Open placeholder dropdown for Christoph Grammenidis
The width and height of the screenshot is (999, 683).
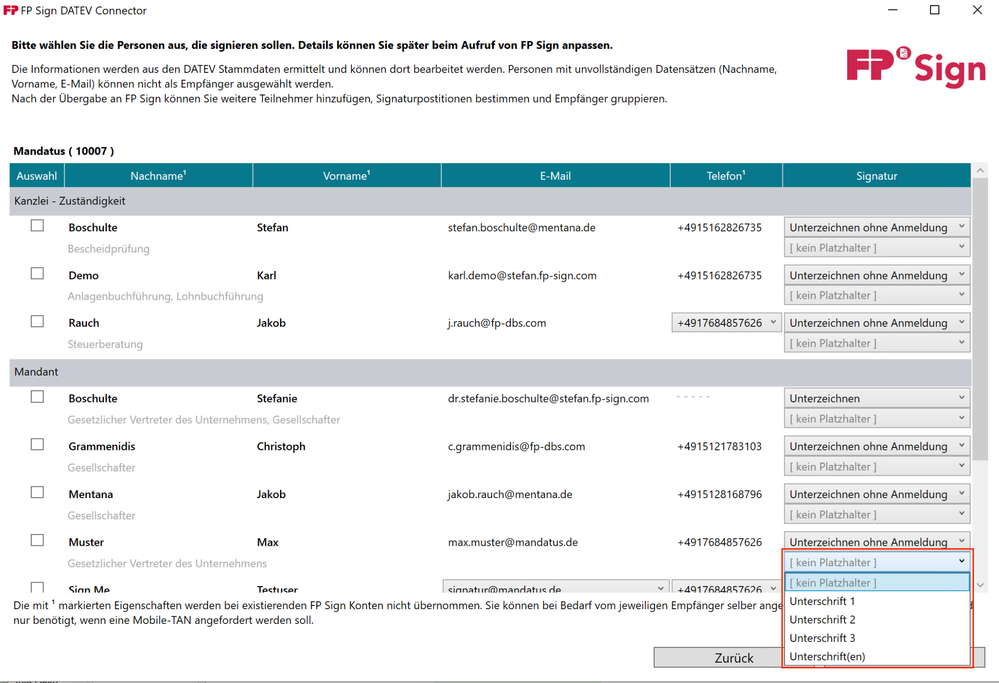point(877,466)
